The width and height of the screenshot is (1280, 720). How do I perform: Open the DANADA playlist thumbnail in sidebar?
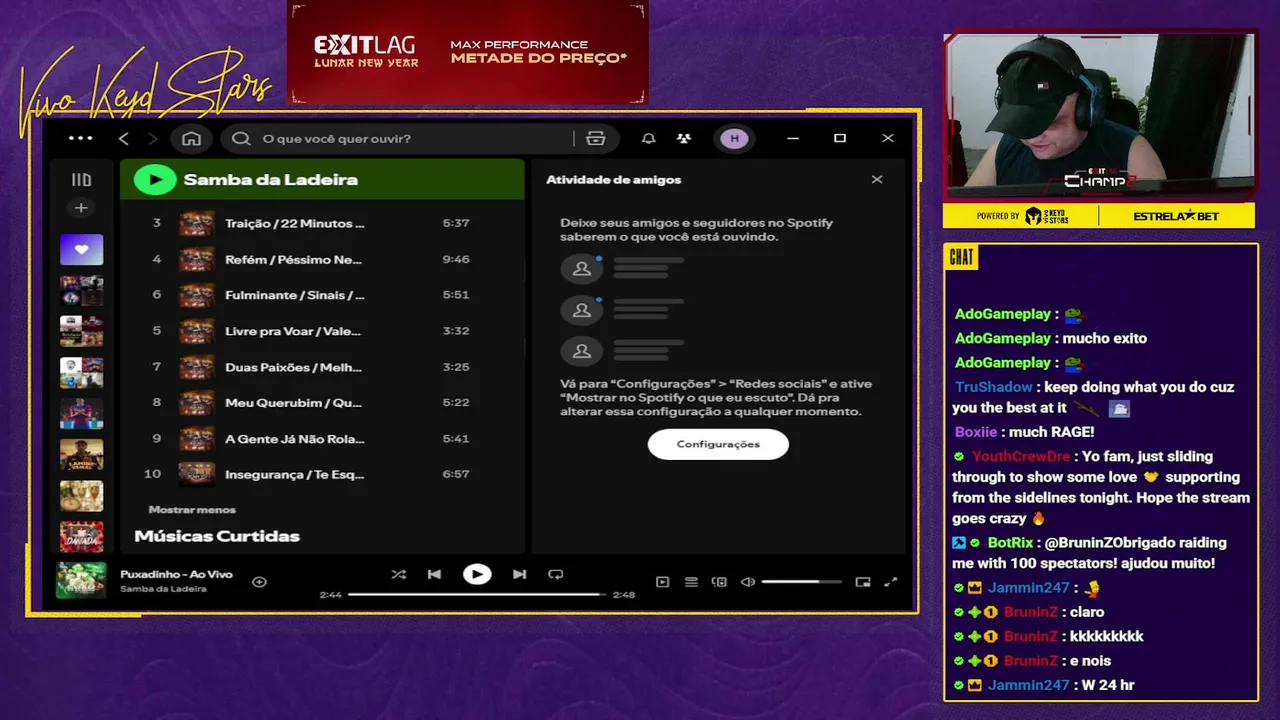click(81, 537)
